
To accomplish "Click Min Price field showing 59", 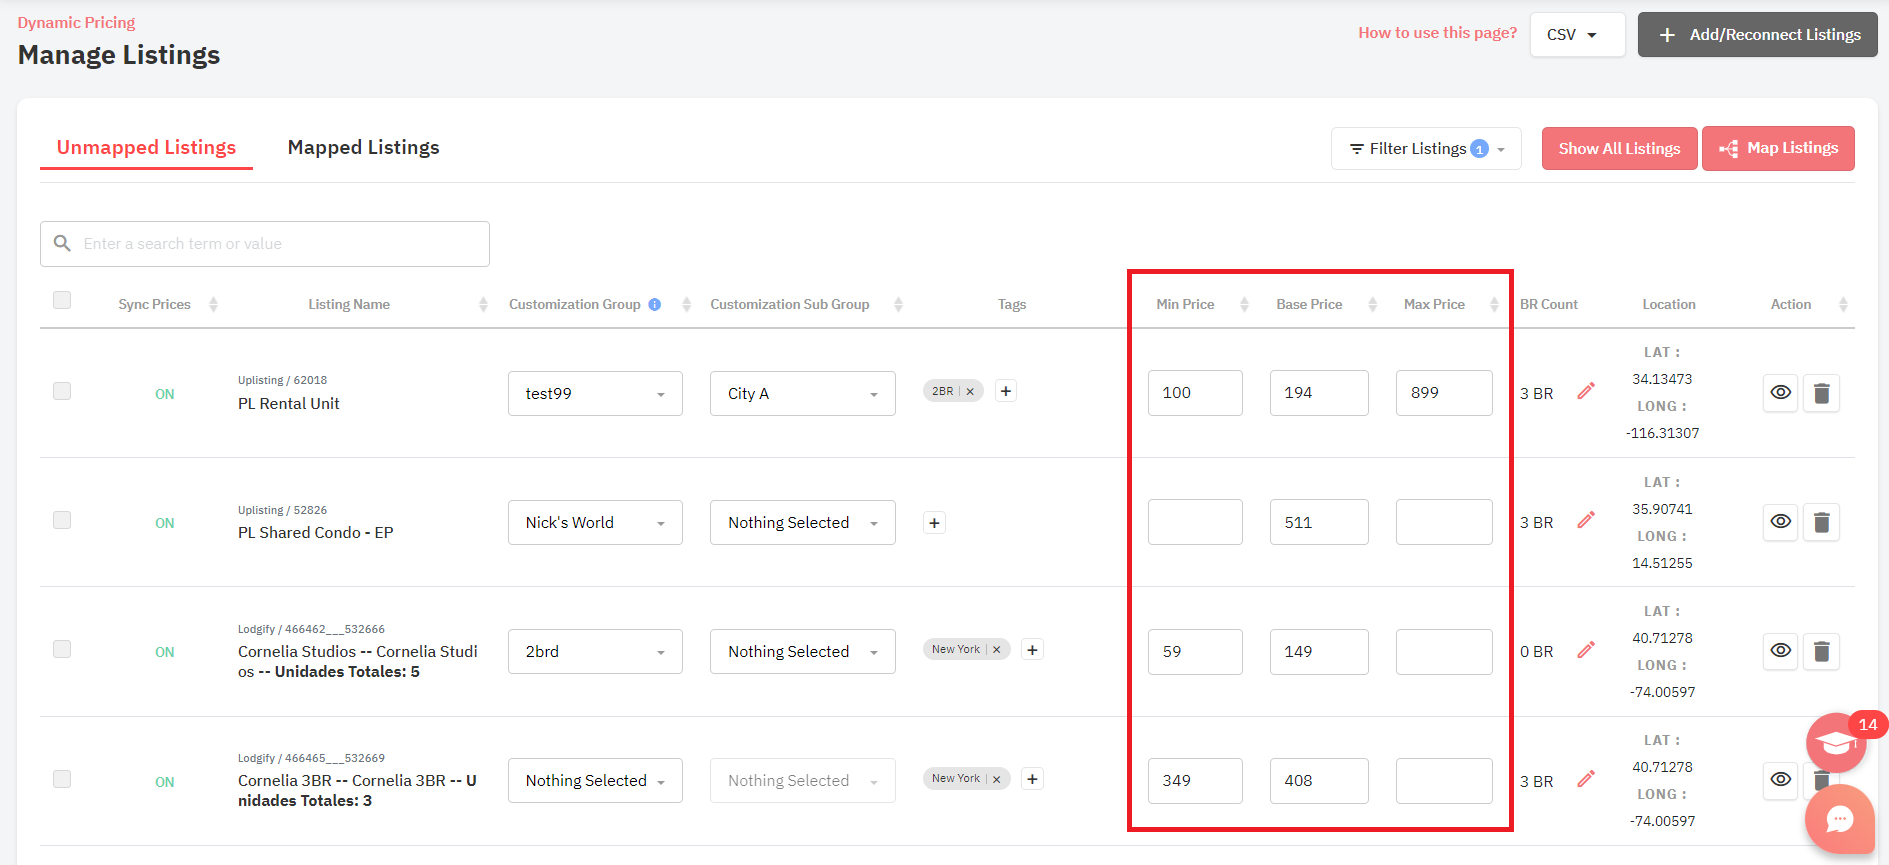I will point(1195,651).
